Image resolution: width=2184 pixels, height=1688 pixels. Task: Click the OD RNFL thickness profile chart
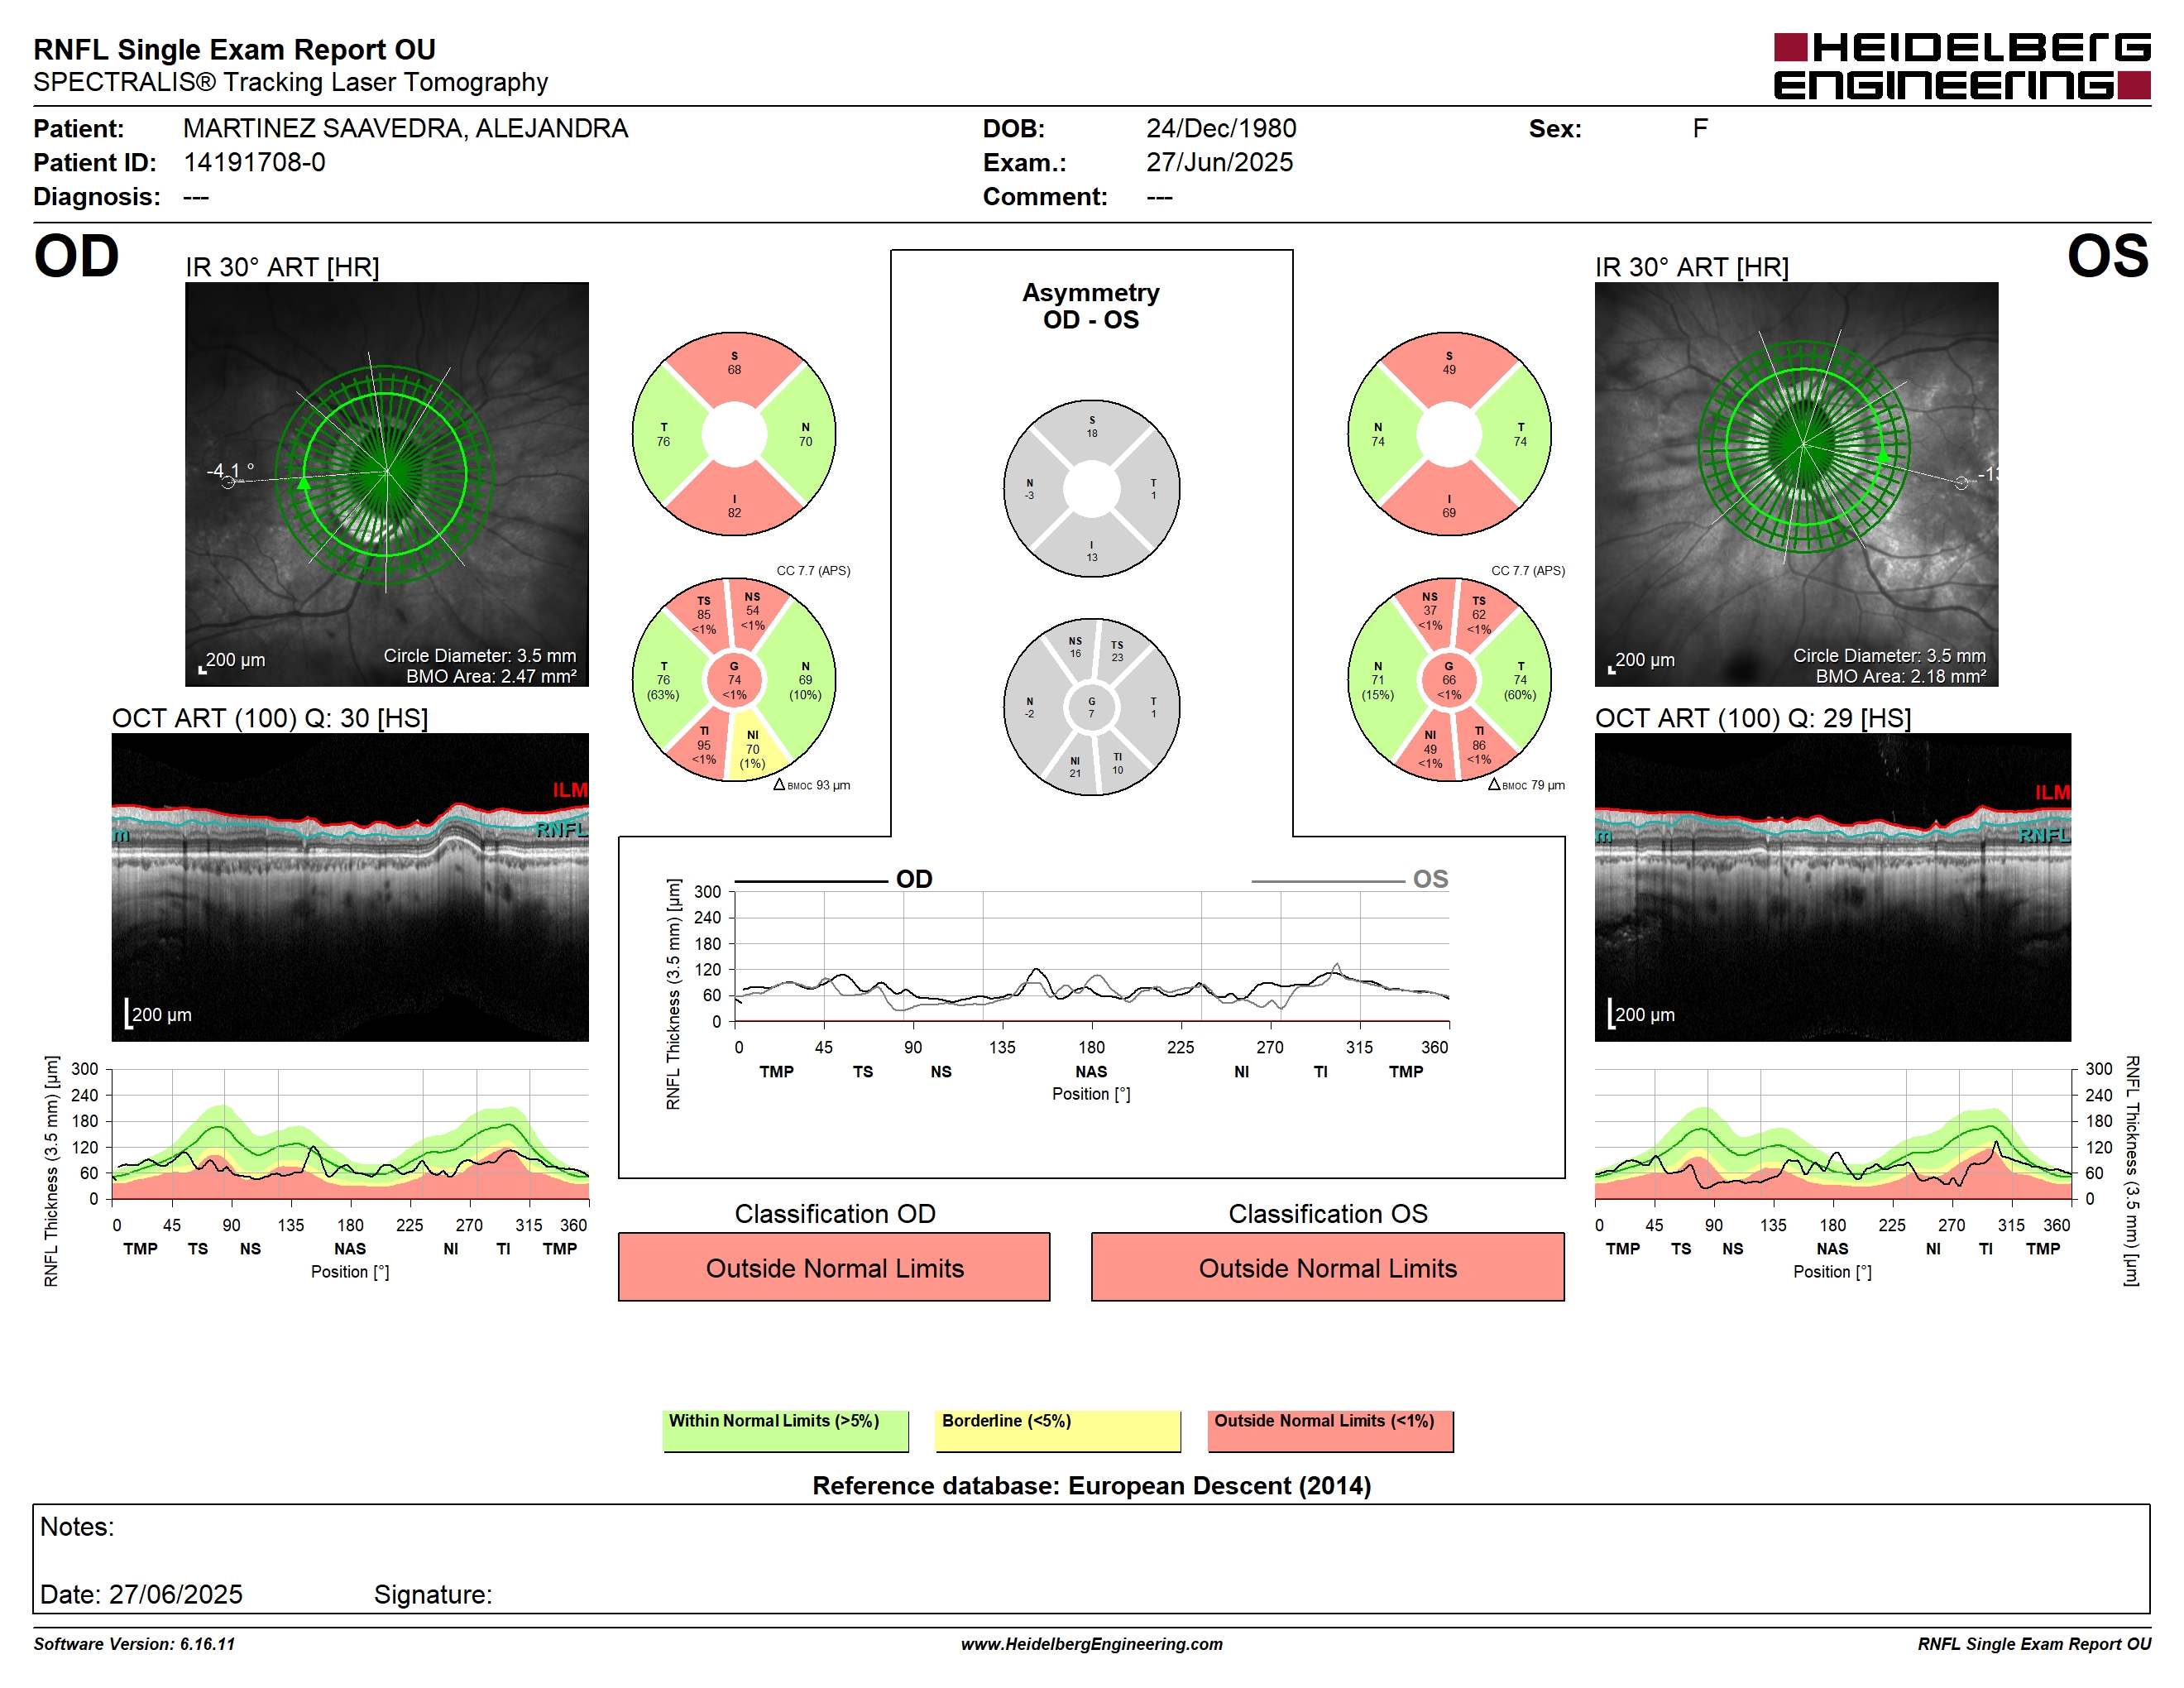pos(350,1134)
